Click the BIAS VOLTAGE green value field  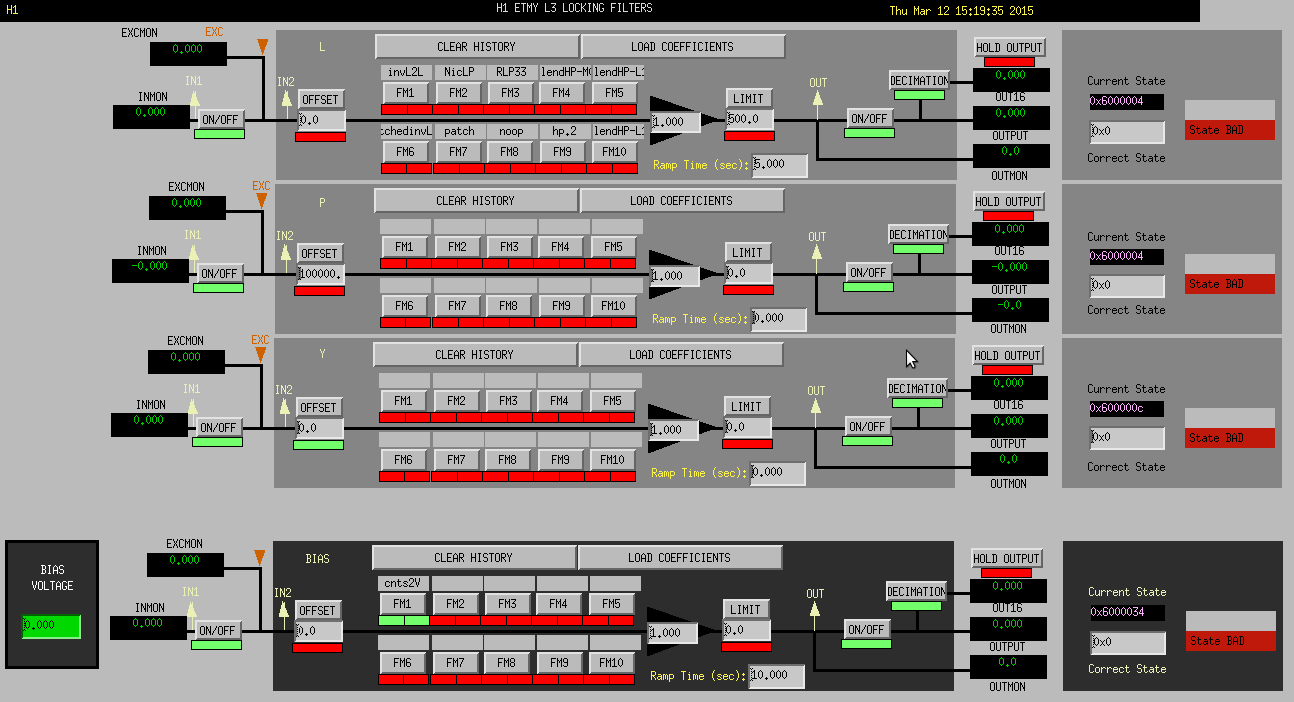52,627
